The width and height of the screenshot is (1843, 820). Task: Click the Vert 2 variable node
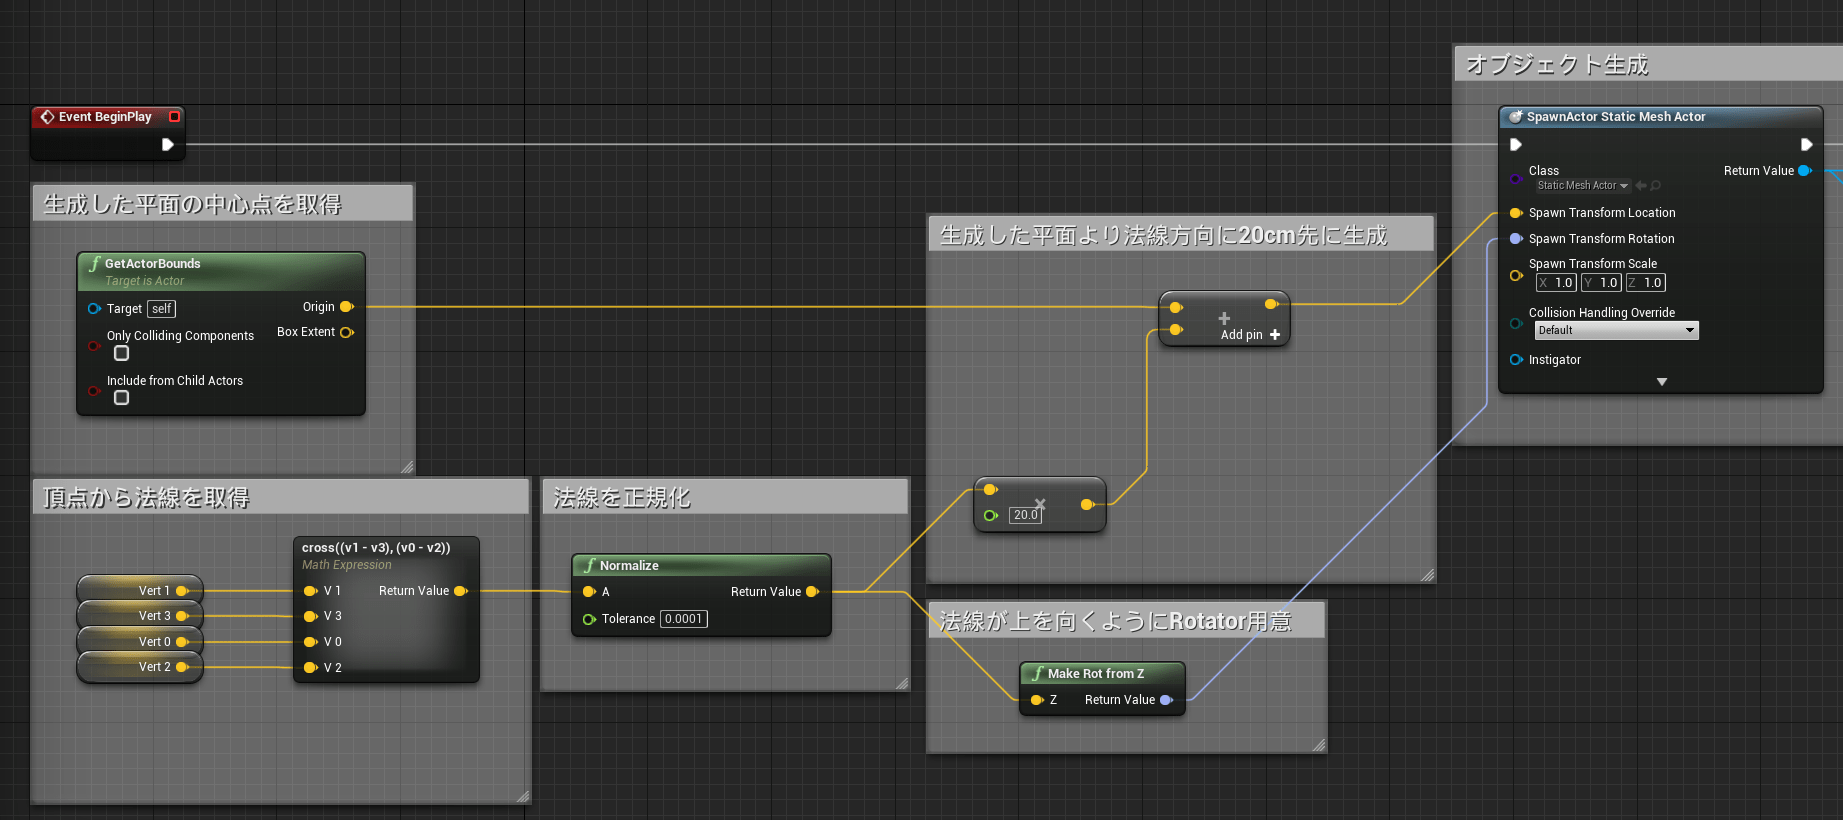pos(140,667)
